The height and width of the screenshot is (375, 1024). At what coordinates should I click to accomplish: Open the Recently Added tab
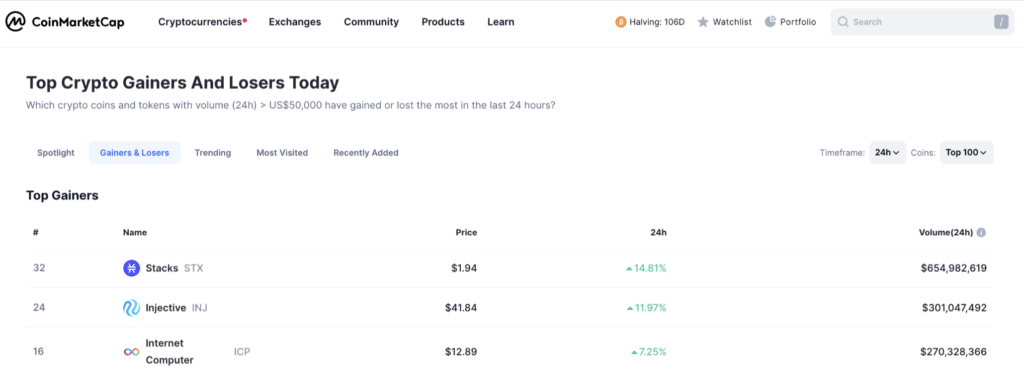pyautogui.click(x=366, y=153)
